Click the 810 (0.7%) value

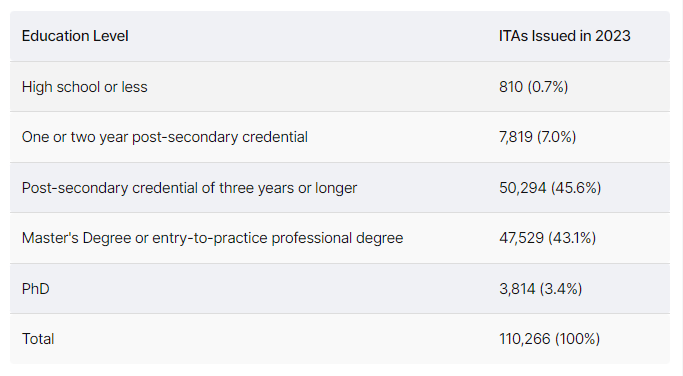click(534, 87)
